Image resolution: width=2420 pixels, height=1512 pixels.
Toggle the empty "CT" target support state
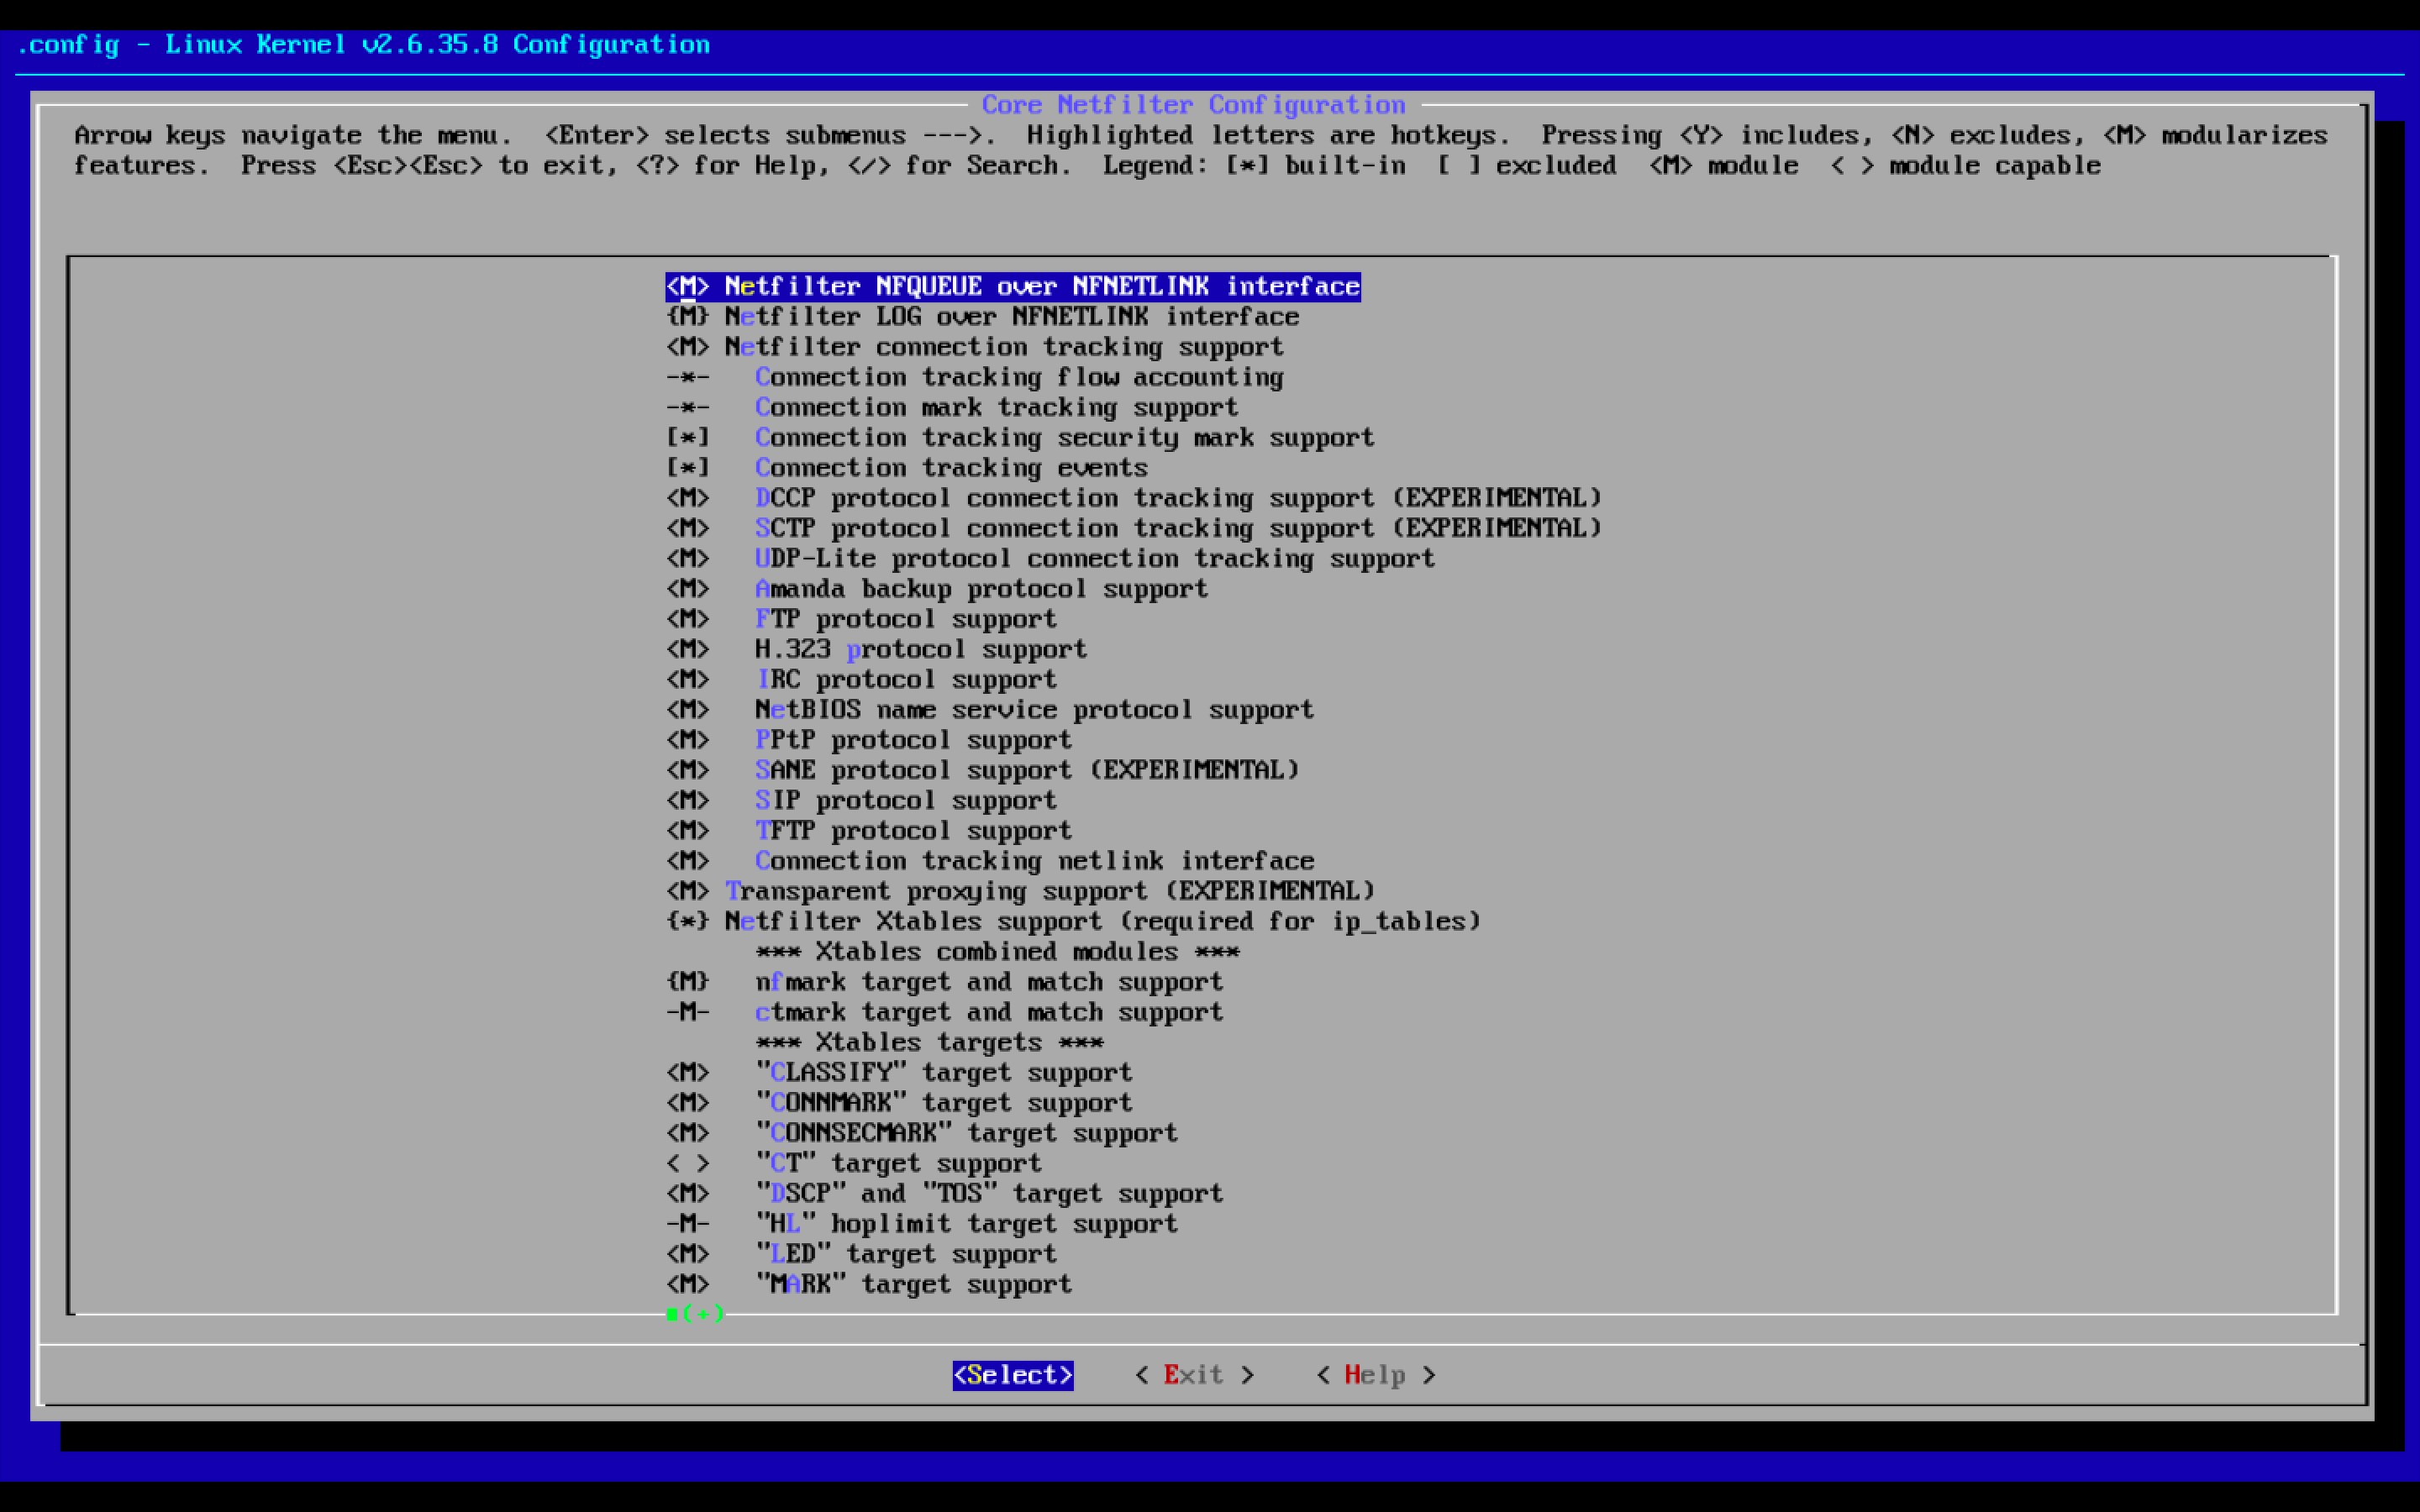pos(688,1164)
